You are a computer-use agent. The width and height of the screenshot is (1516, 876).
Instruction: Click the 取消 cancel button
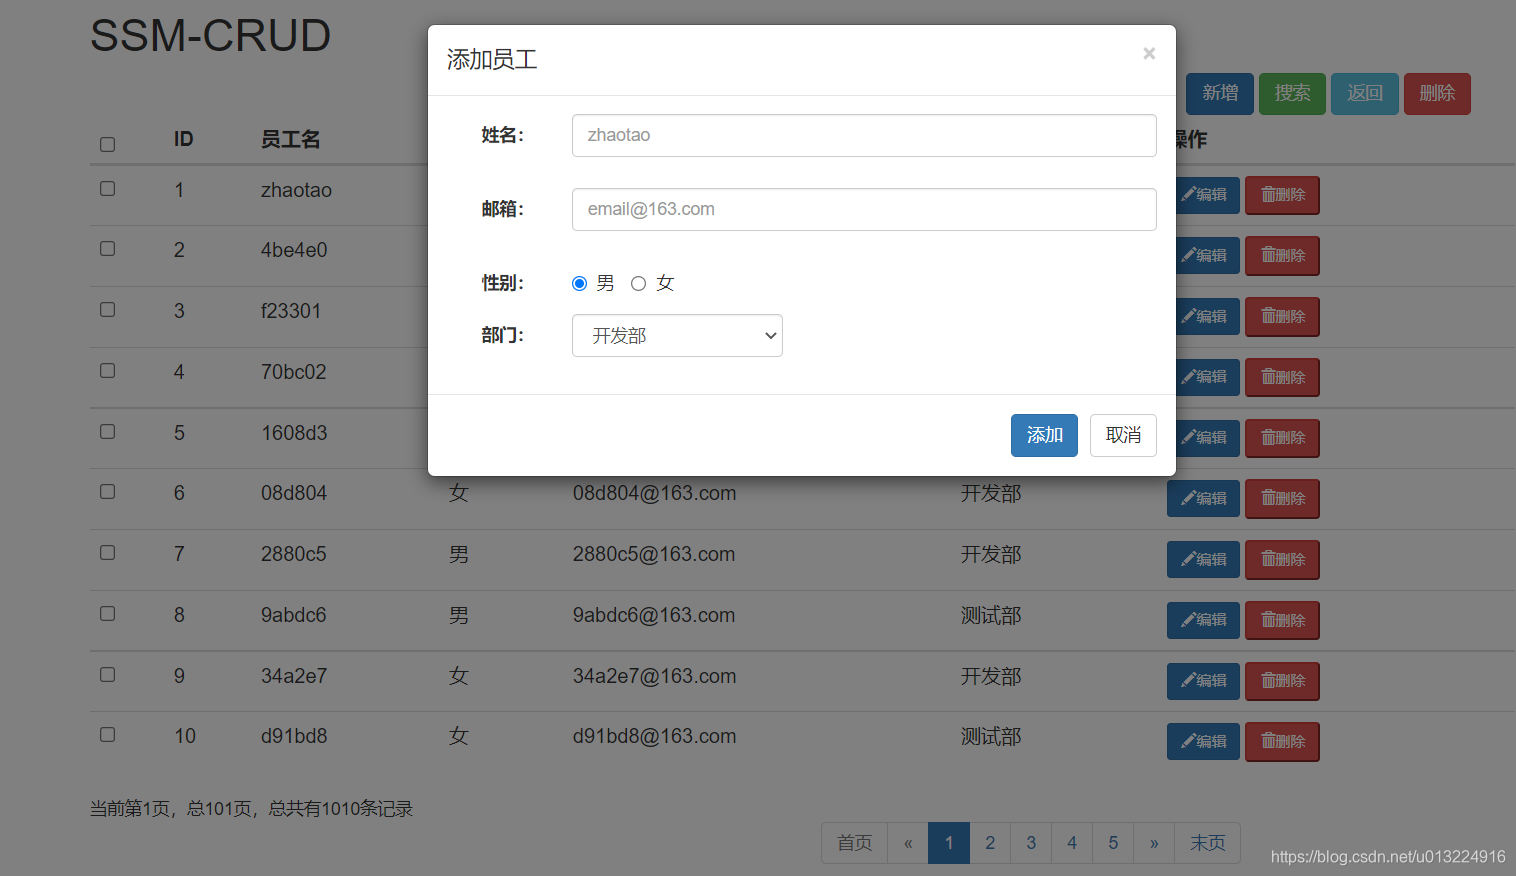[1123, 435]
